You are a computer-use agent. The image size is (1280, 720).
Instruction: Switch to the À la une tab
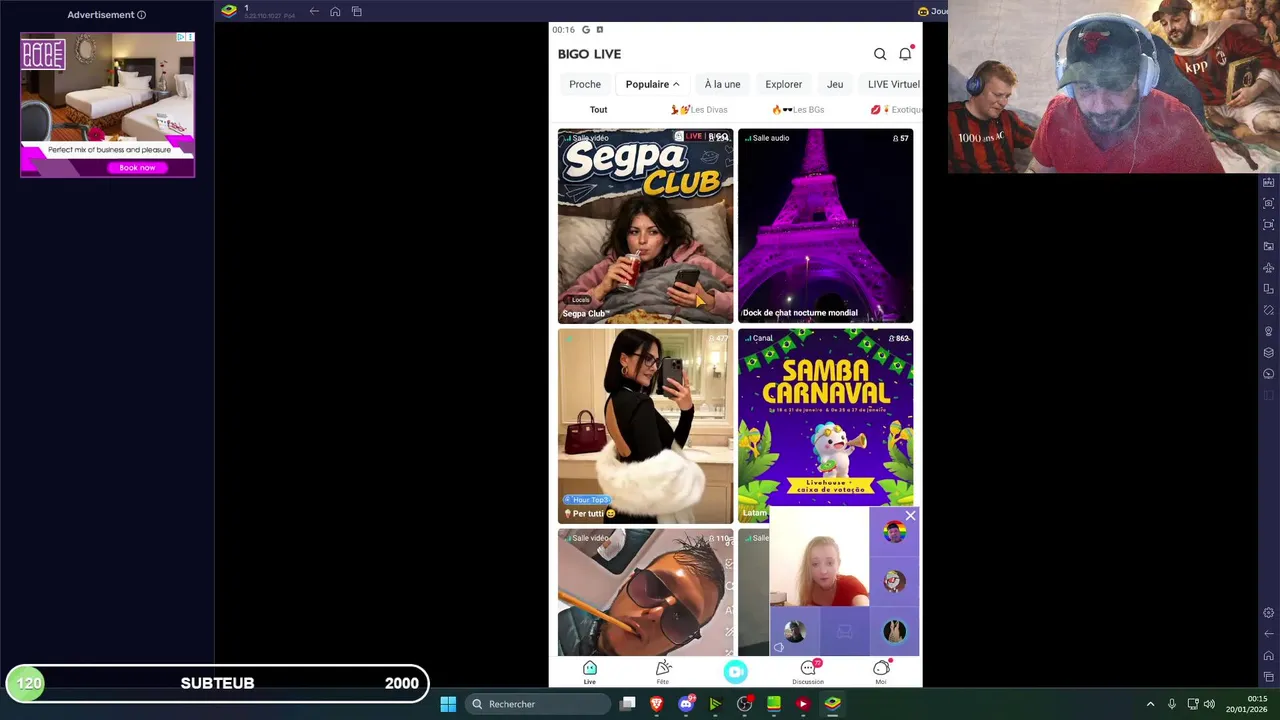(x=722, y=84)
